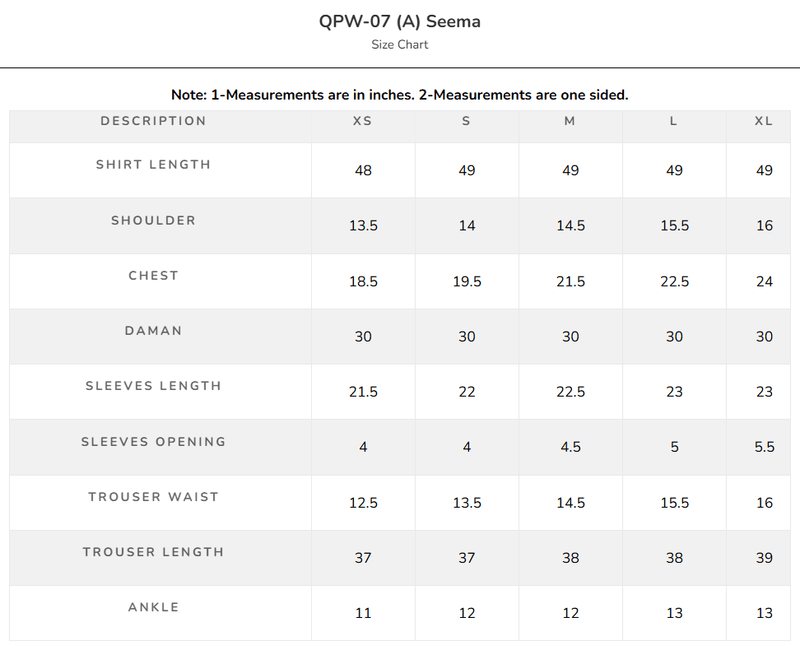Select the L size column header

[x=673, y=121]
